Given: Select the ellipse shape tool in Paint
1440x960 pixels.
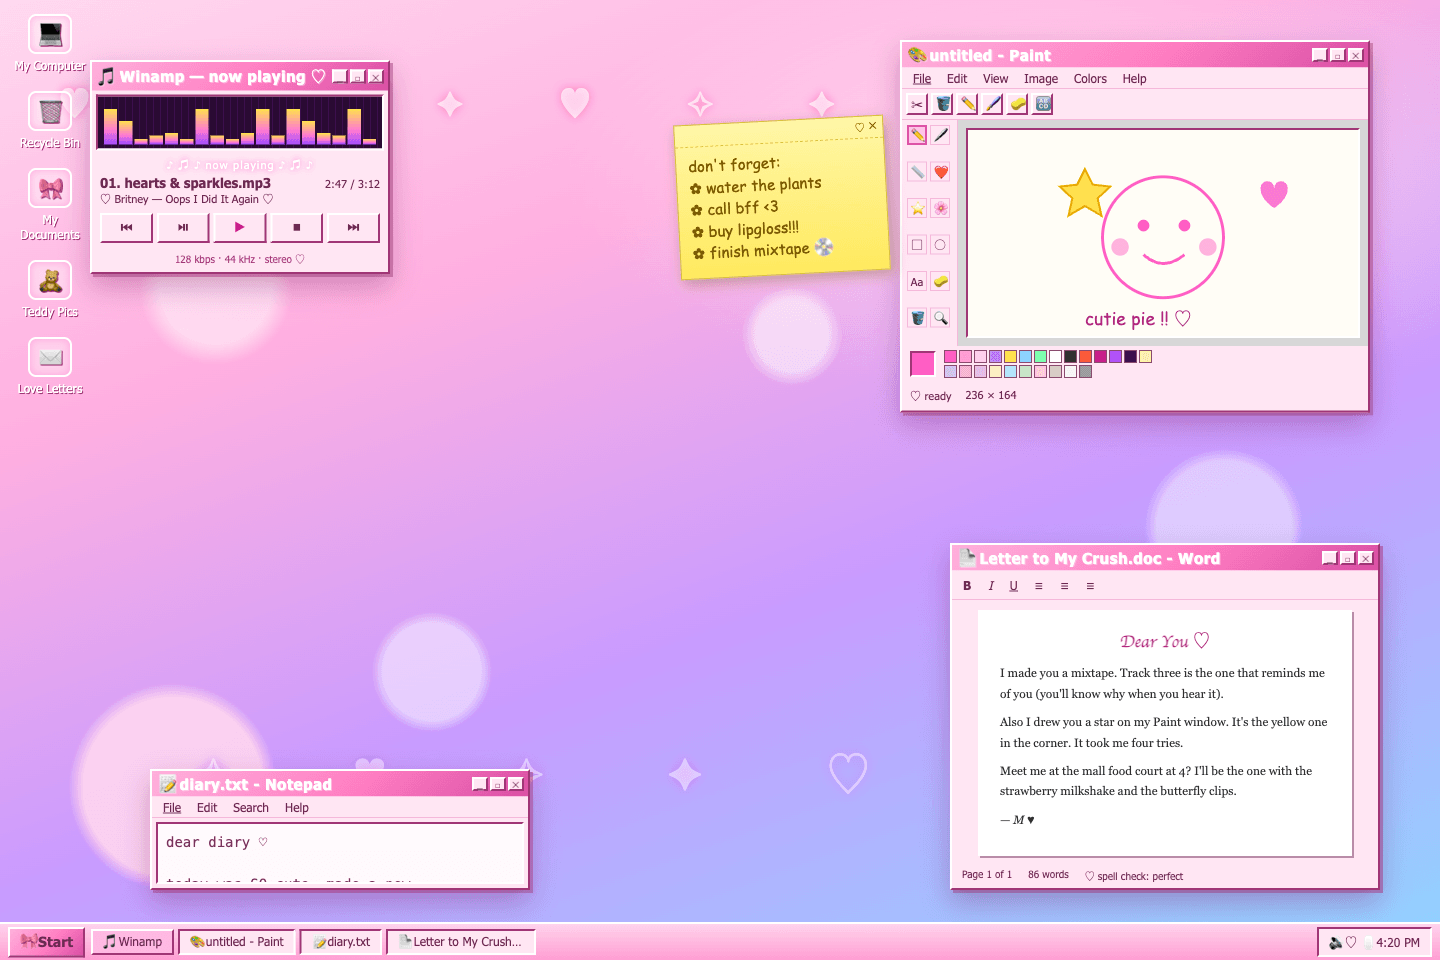Looking at the screenshot, I should [x=941, y=245].
